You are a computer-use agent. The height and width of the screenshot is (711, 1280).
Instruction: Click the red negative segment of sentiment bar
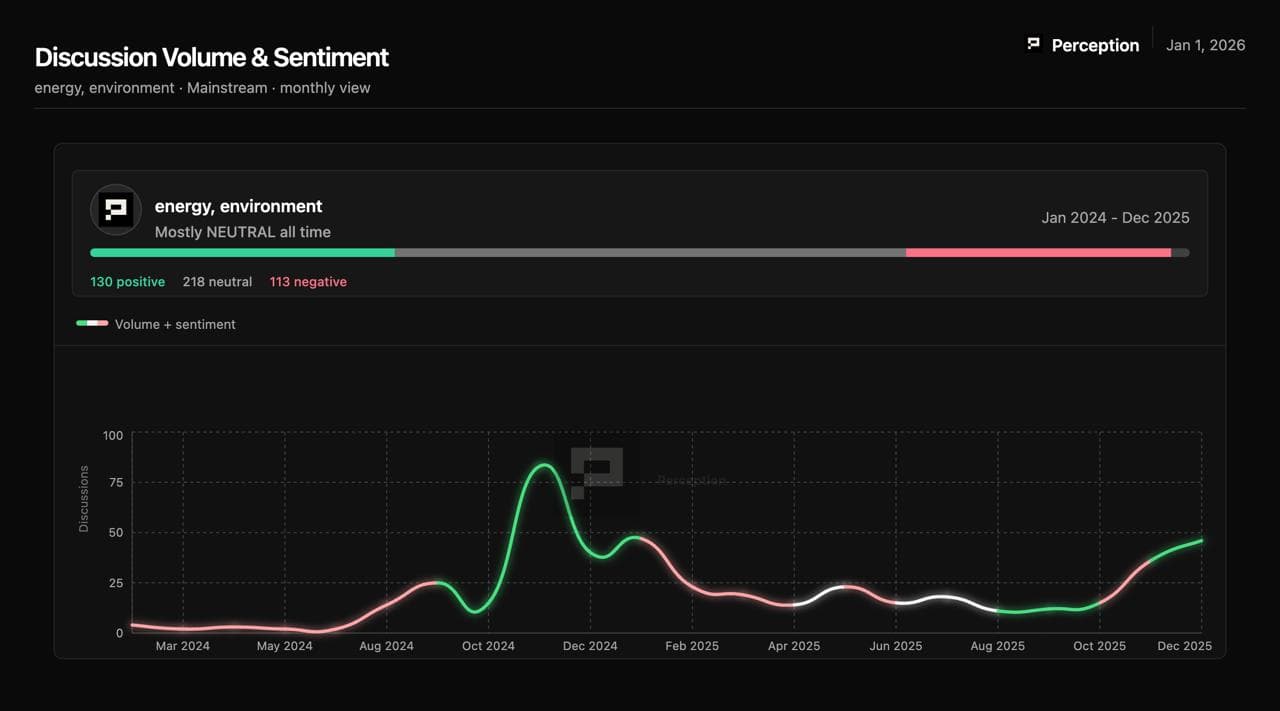pos(1038,253)
